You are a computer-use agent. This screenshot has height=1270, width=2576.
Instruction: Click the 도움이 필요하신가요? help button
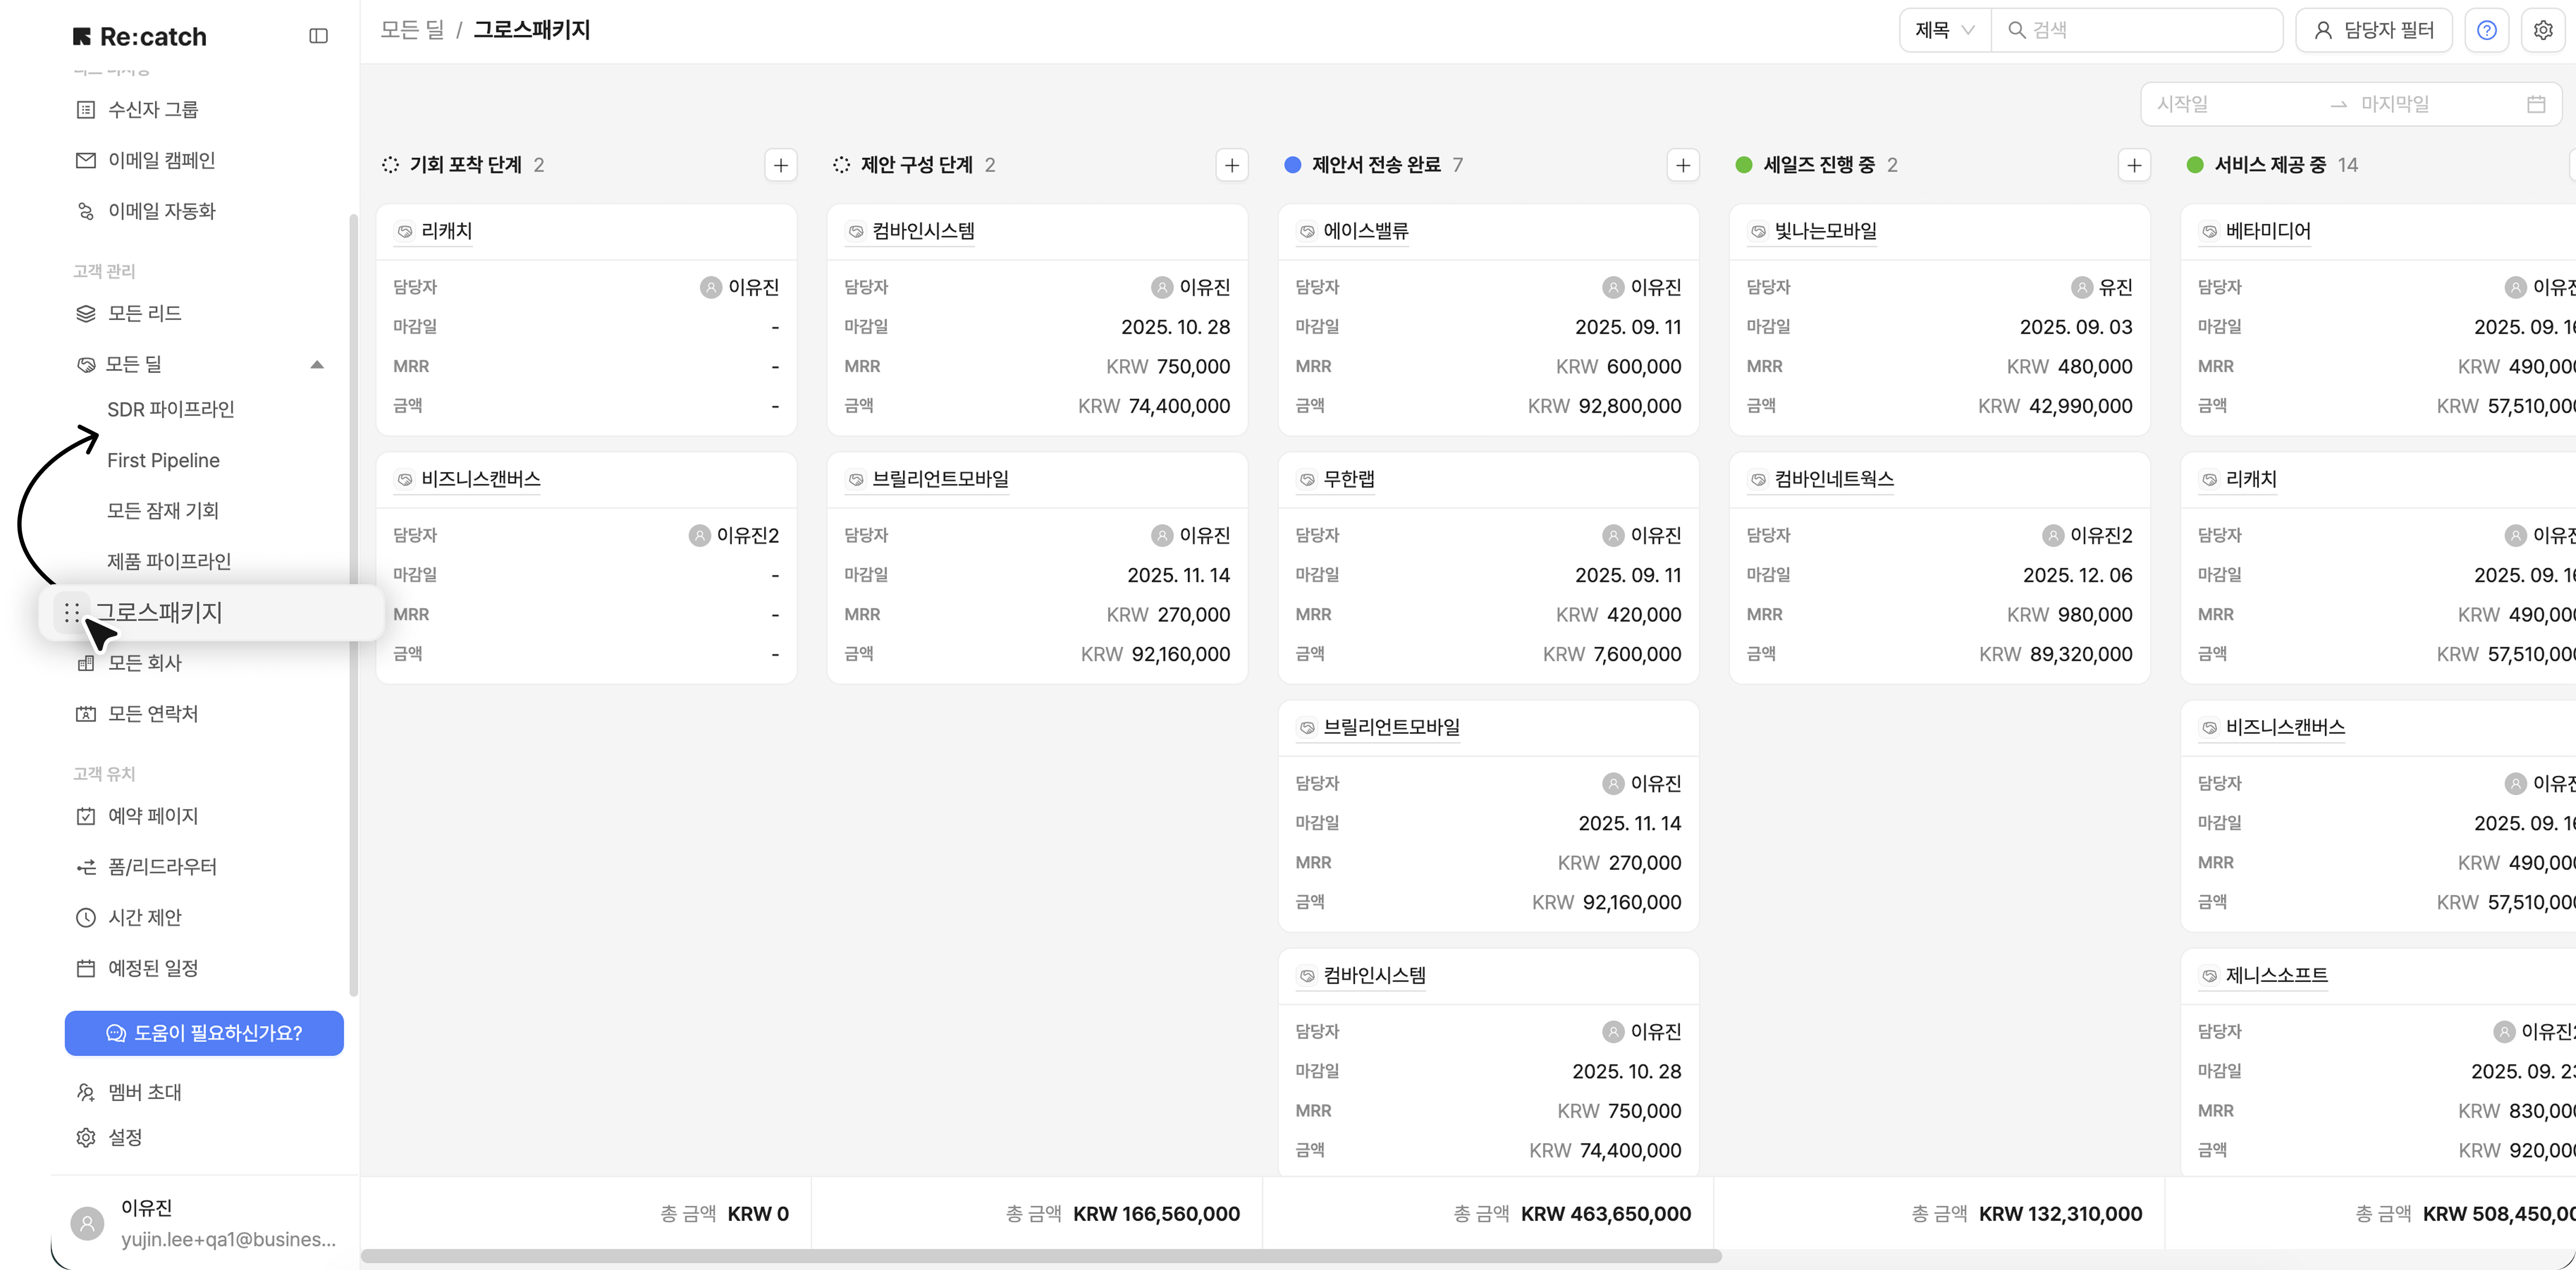(204, 1033)
